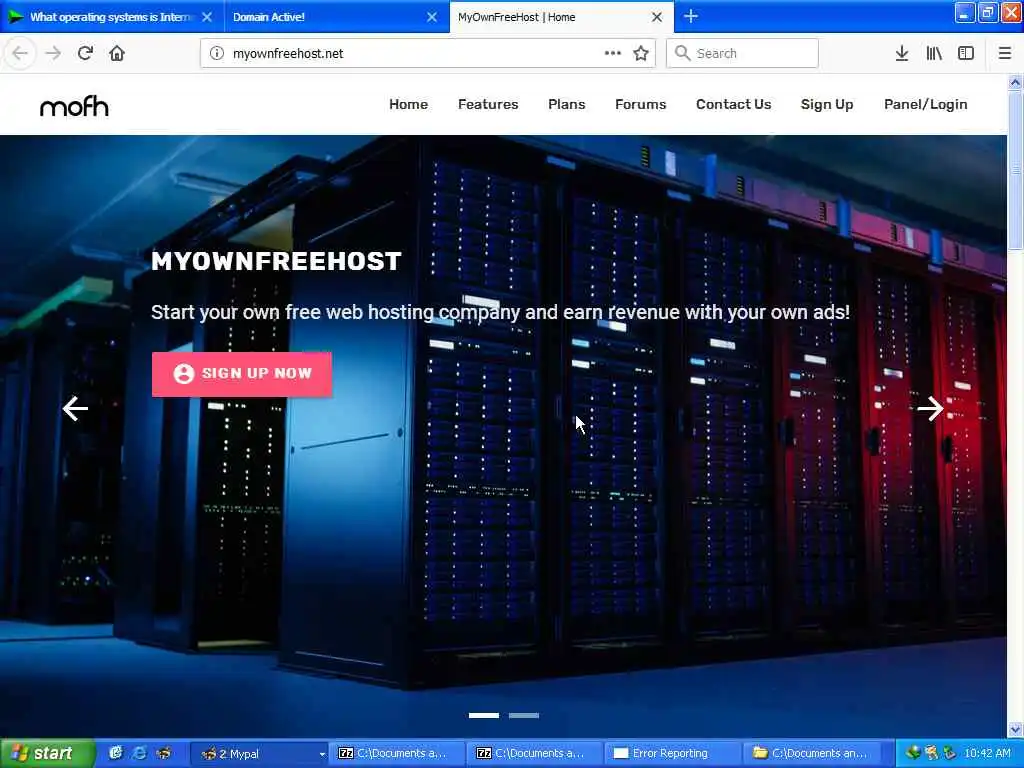Open the page actions three-dot menu
This screenshot has width=1024, height=768.
[x=613, y=54]
